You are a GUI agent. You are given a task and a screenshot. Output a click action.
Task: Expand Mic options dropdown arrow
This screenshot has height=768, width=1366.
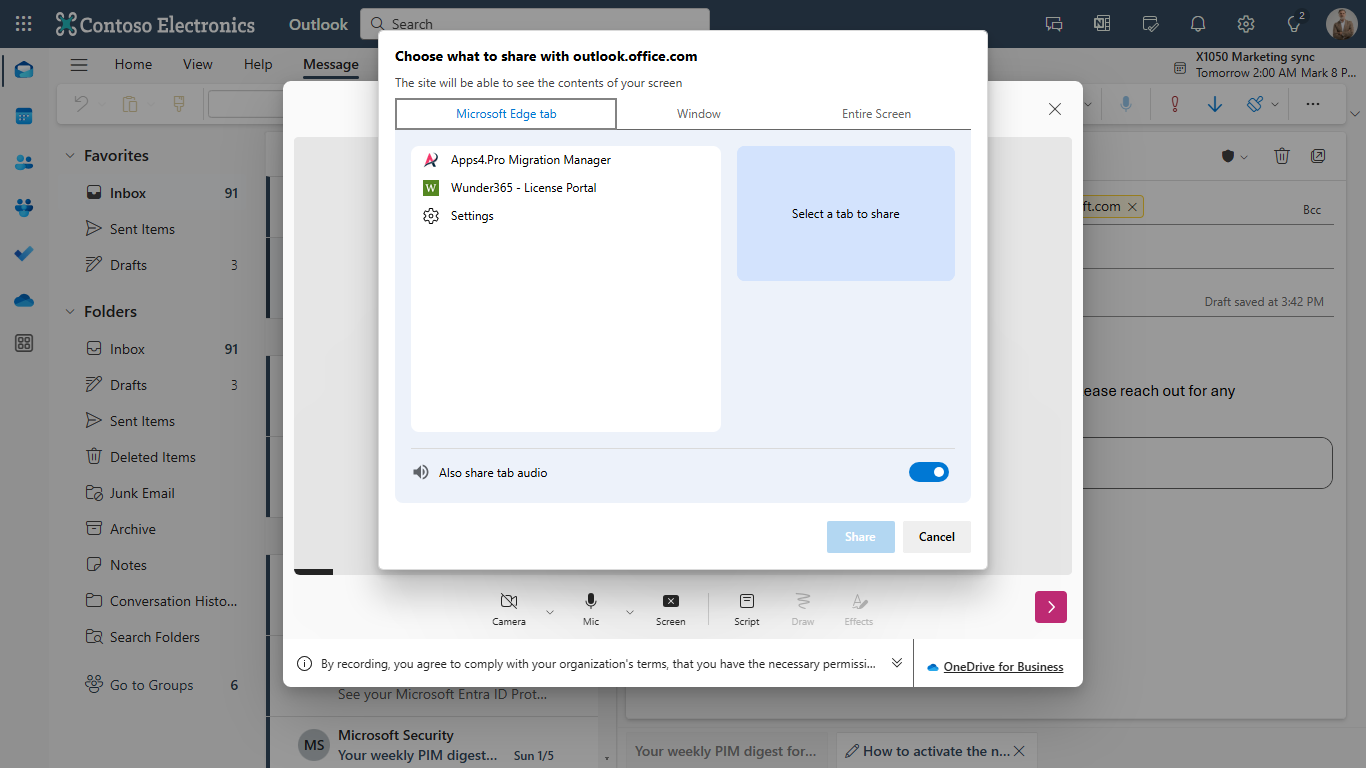click(629, 611)
